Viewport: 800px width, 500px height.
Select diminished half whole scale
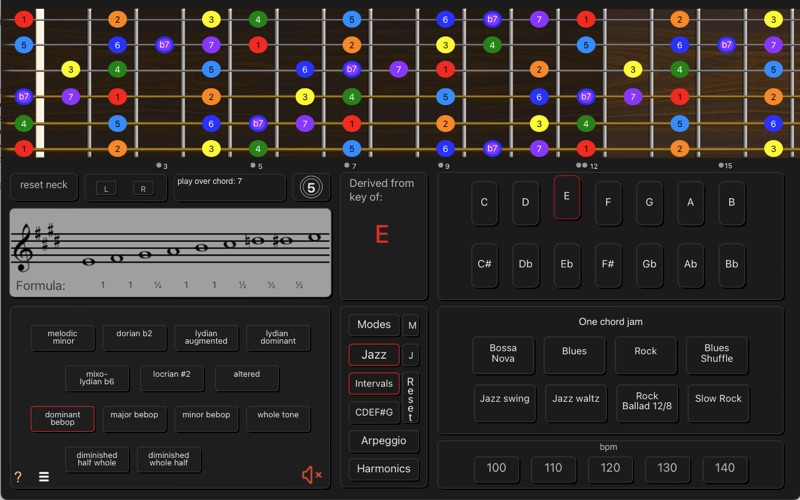[x=97, y=459]
